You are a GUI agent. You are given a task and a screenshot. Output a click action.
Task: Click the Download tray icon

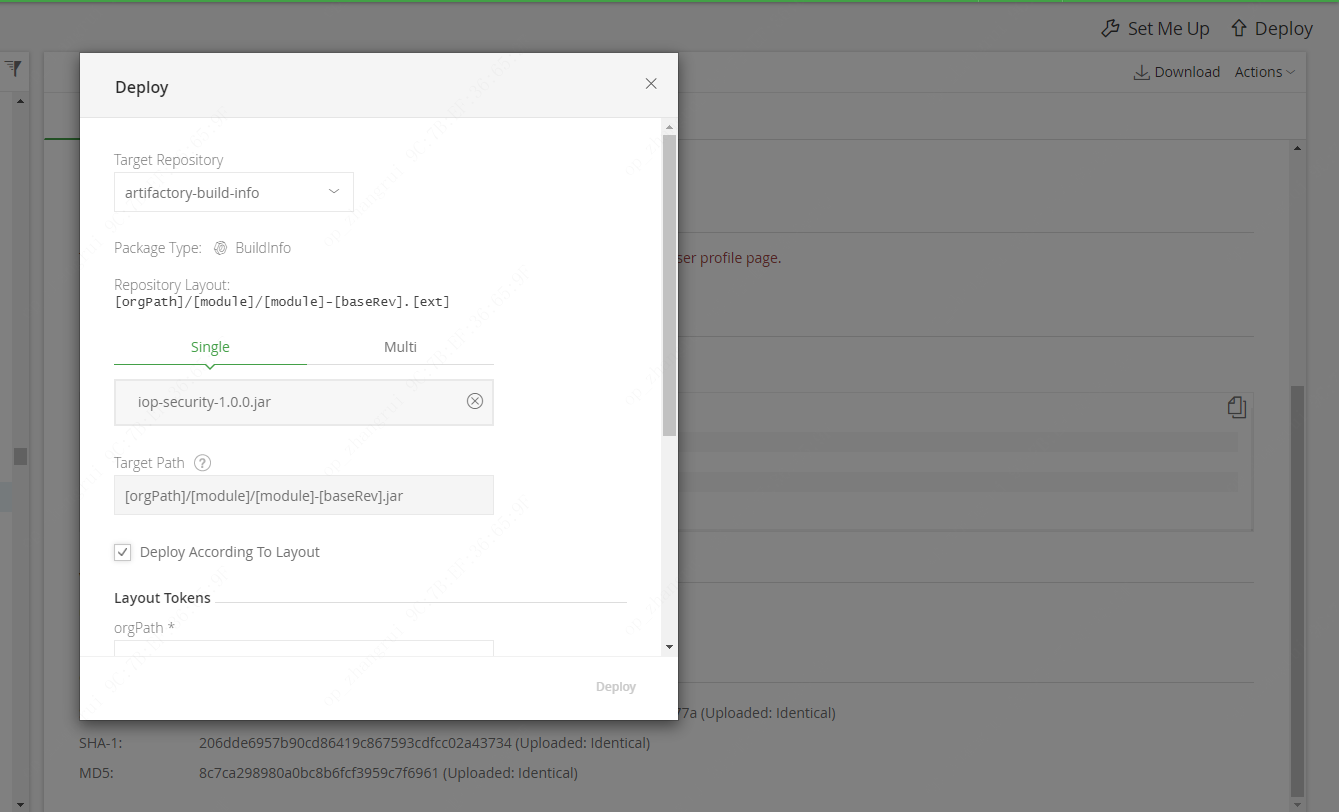point(1141,72)
